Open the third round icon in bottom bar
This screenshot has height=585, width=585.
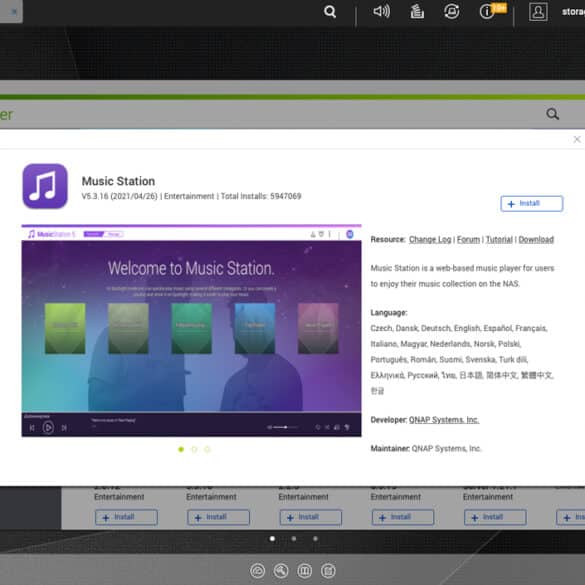(x=304, y=571)
